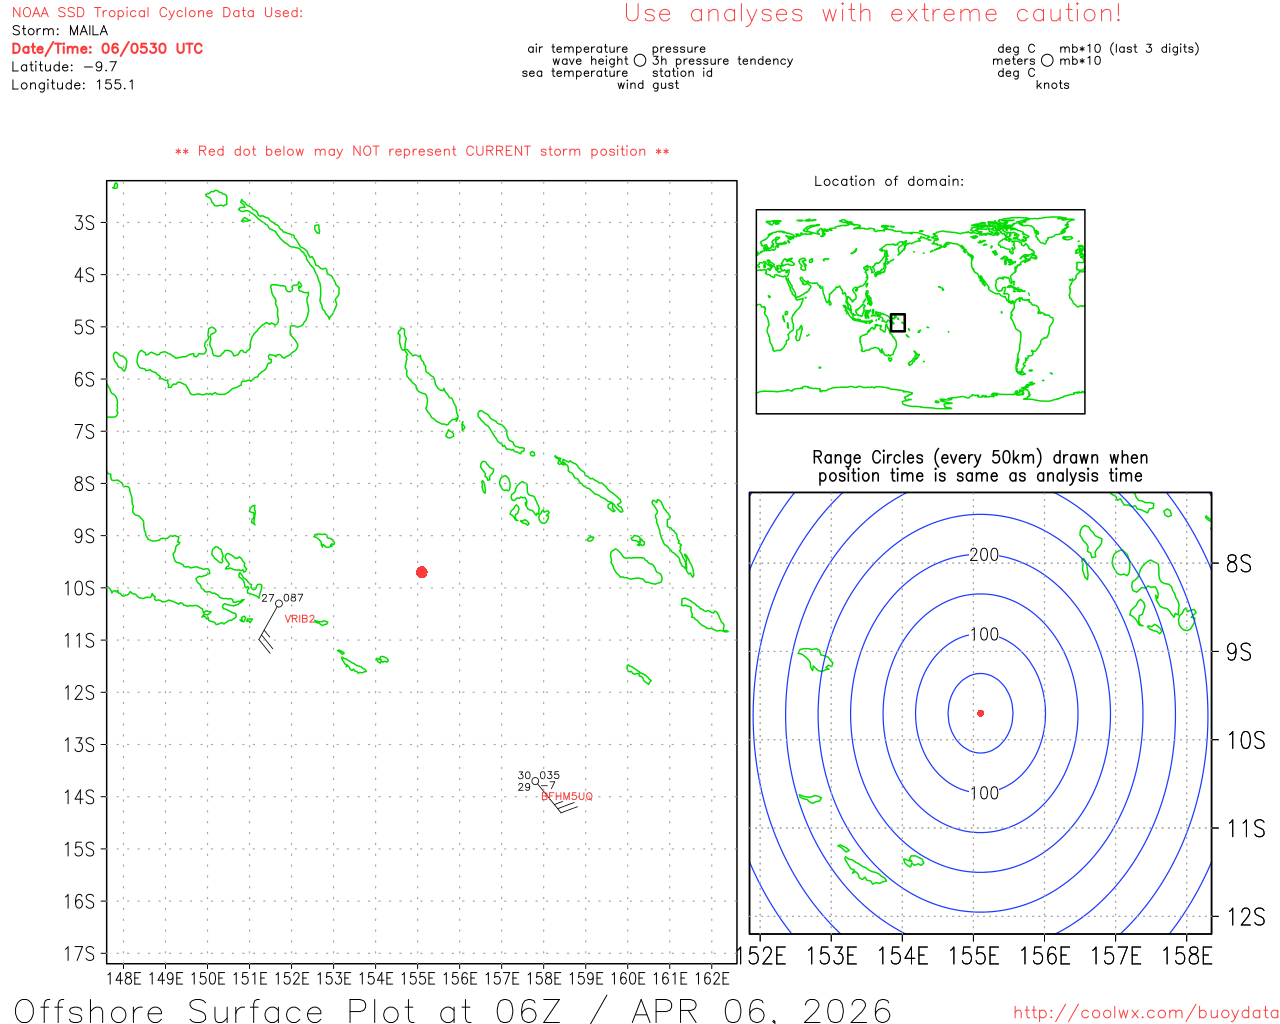Select the VRIB2 station circle marker
This screenshot has height=1024, width=1280.
click(279, 603)
